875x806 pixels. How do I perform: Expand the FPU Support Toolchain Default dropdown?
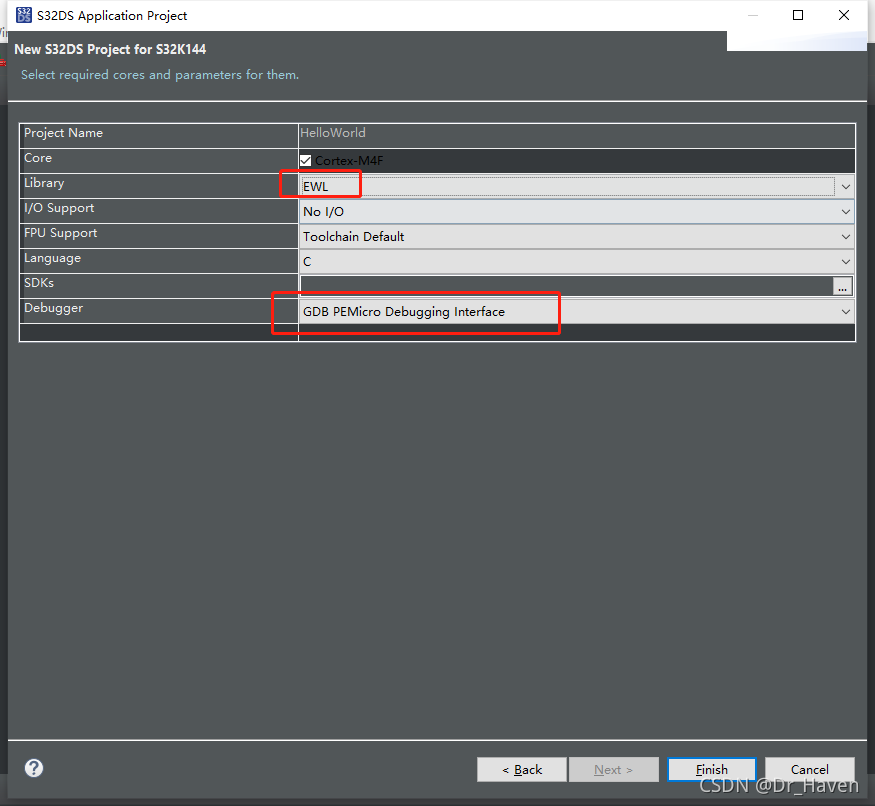pyautogui.click(x=576, y=237)
